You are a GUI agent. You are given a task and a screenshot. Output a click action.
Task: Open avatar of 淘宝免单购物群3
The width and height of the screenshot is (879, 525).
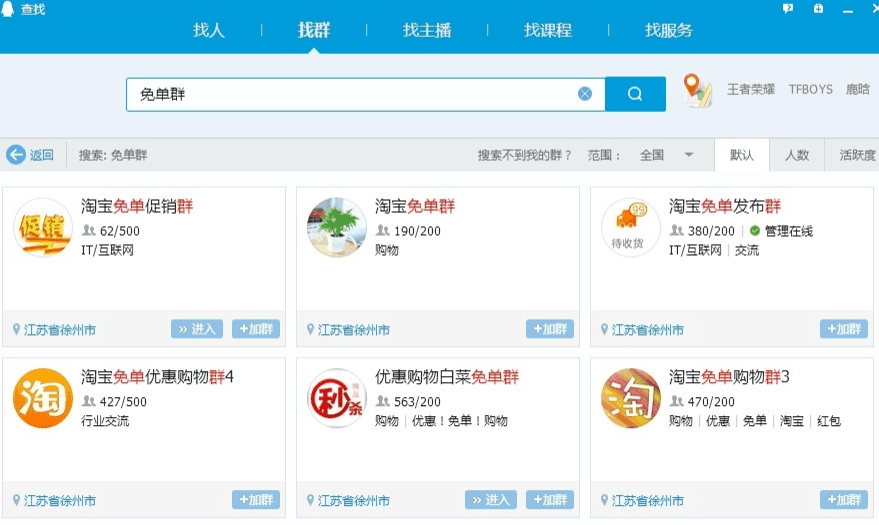(631, 398)
